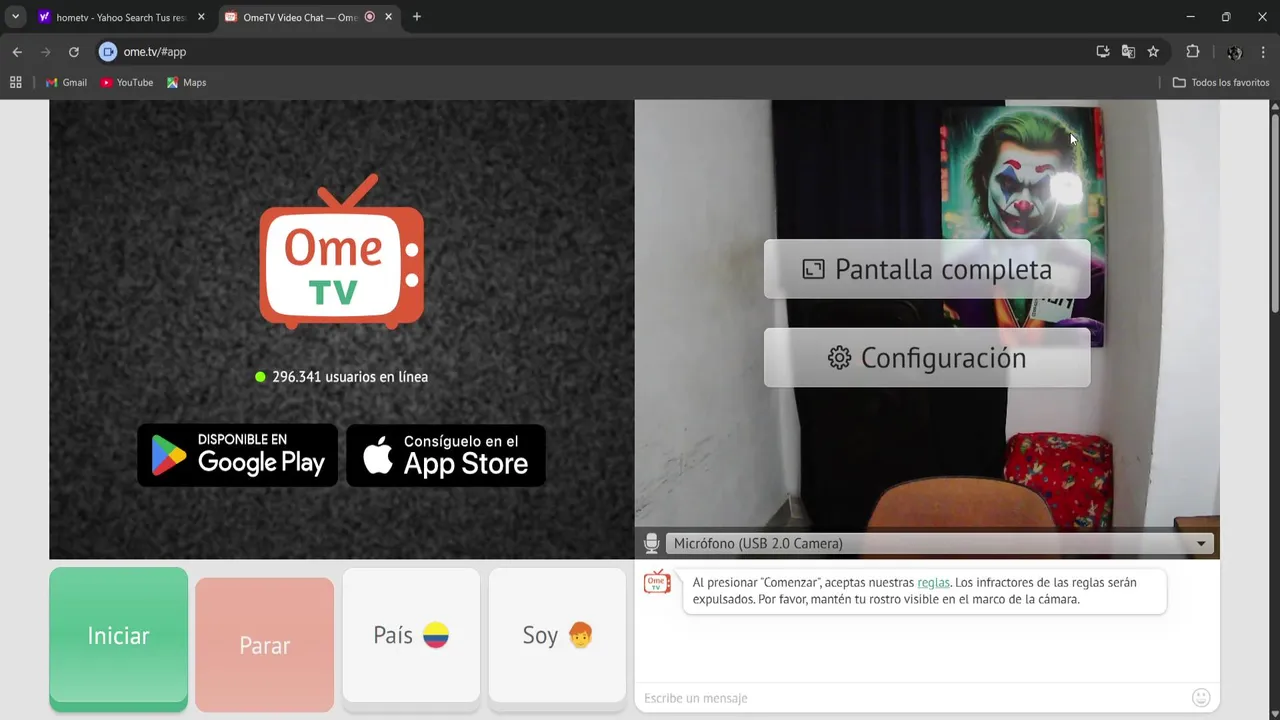This screenshot has height=720, width=1280.
Task: Click the Colombia flag icon
Action: point(436,635)
